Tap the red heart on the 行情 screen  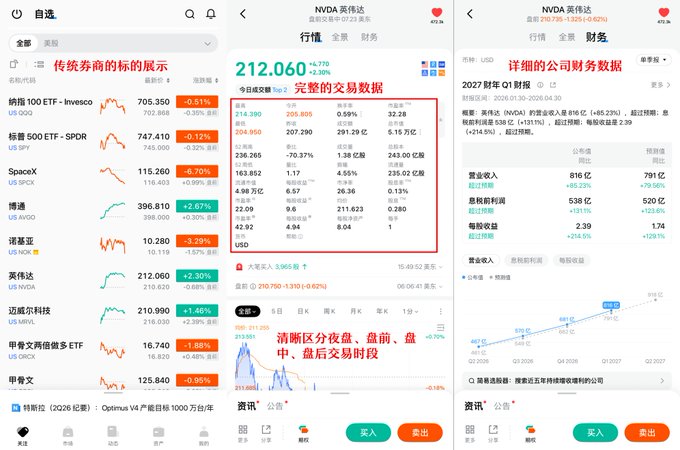pyautogui.click(x=437, y=13)
